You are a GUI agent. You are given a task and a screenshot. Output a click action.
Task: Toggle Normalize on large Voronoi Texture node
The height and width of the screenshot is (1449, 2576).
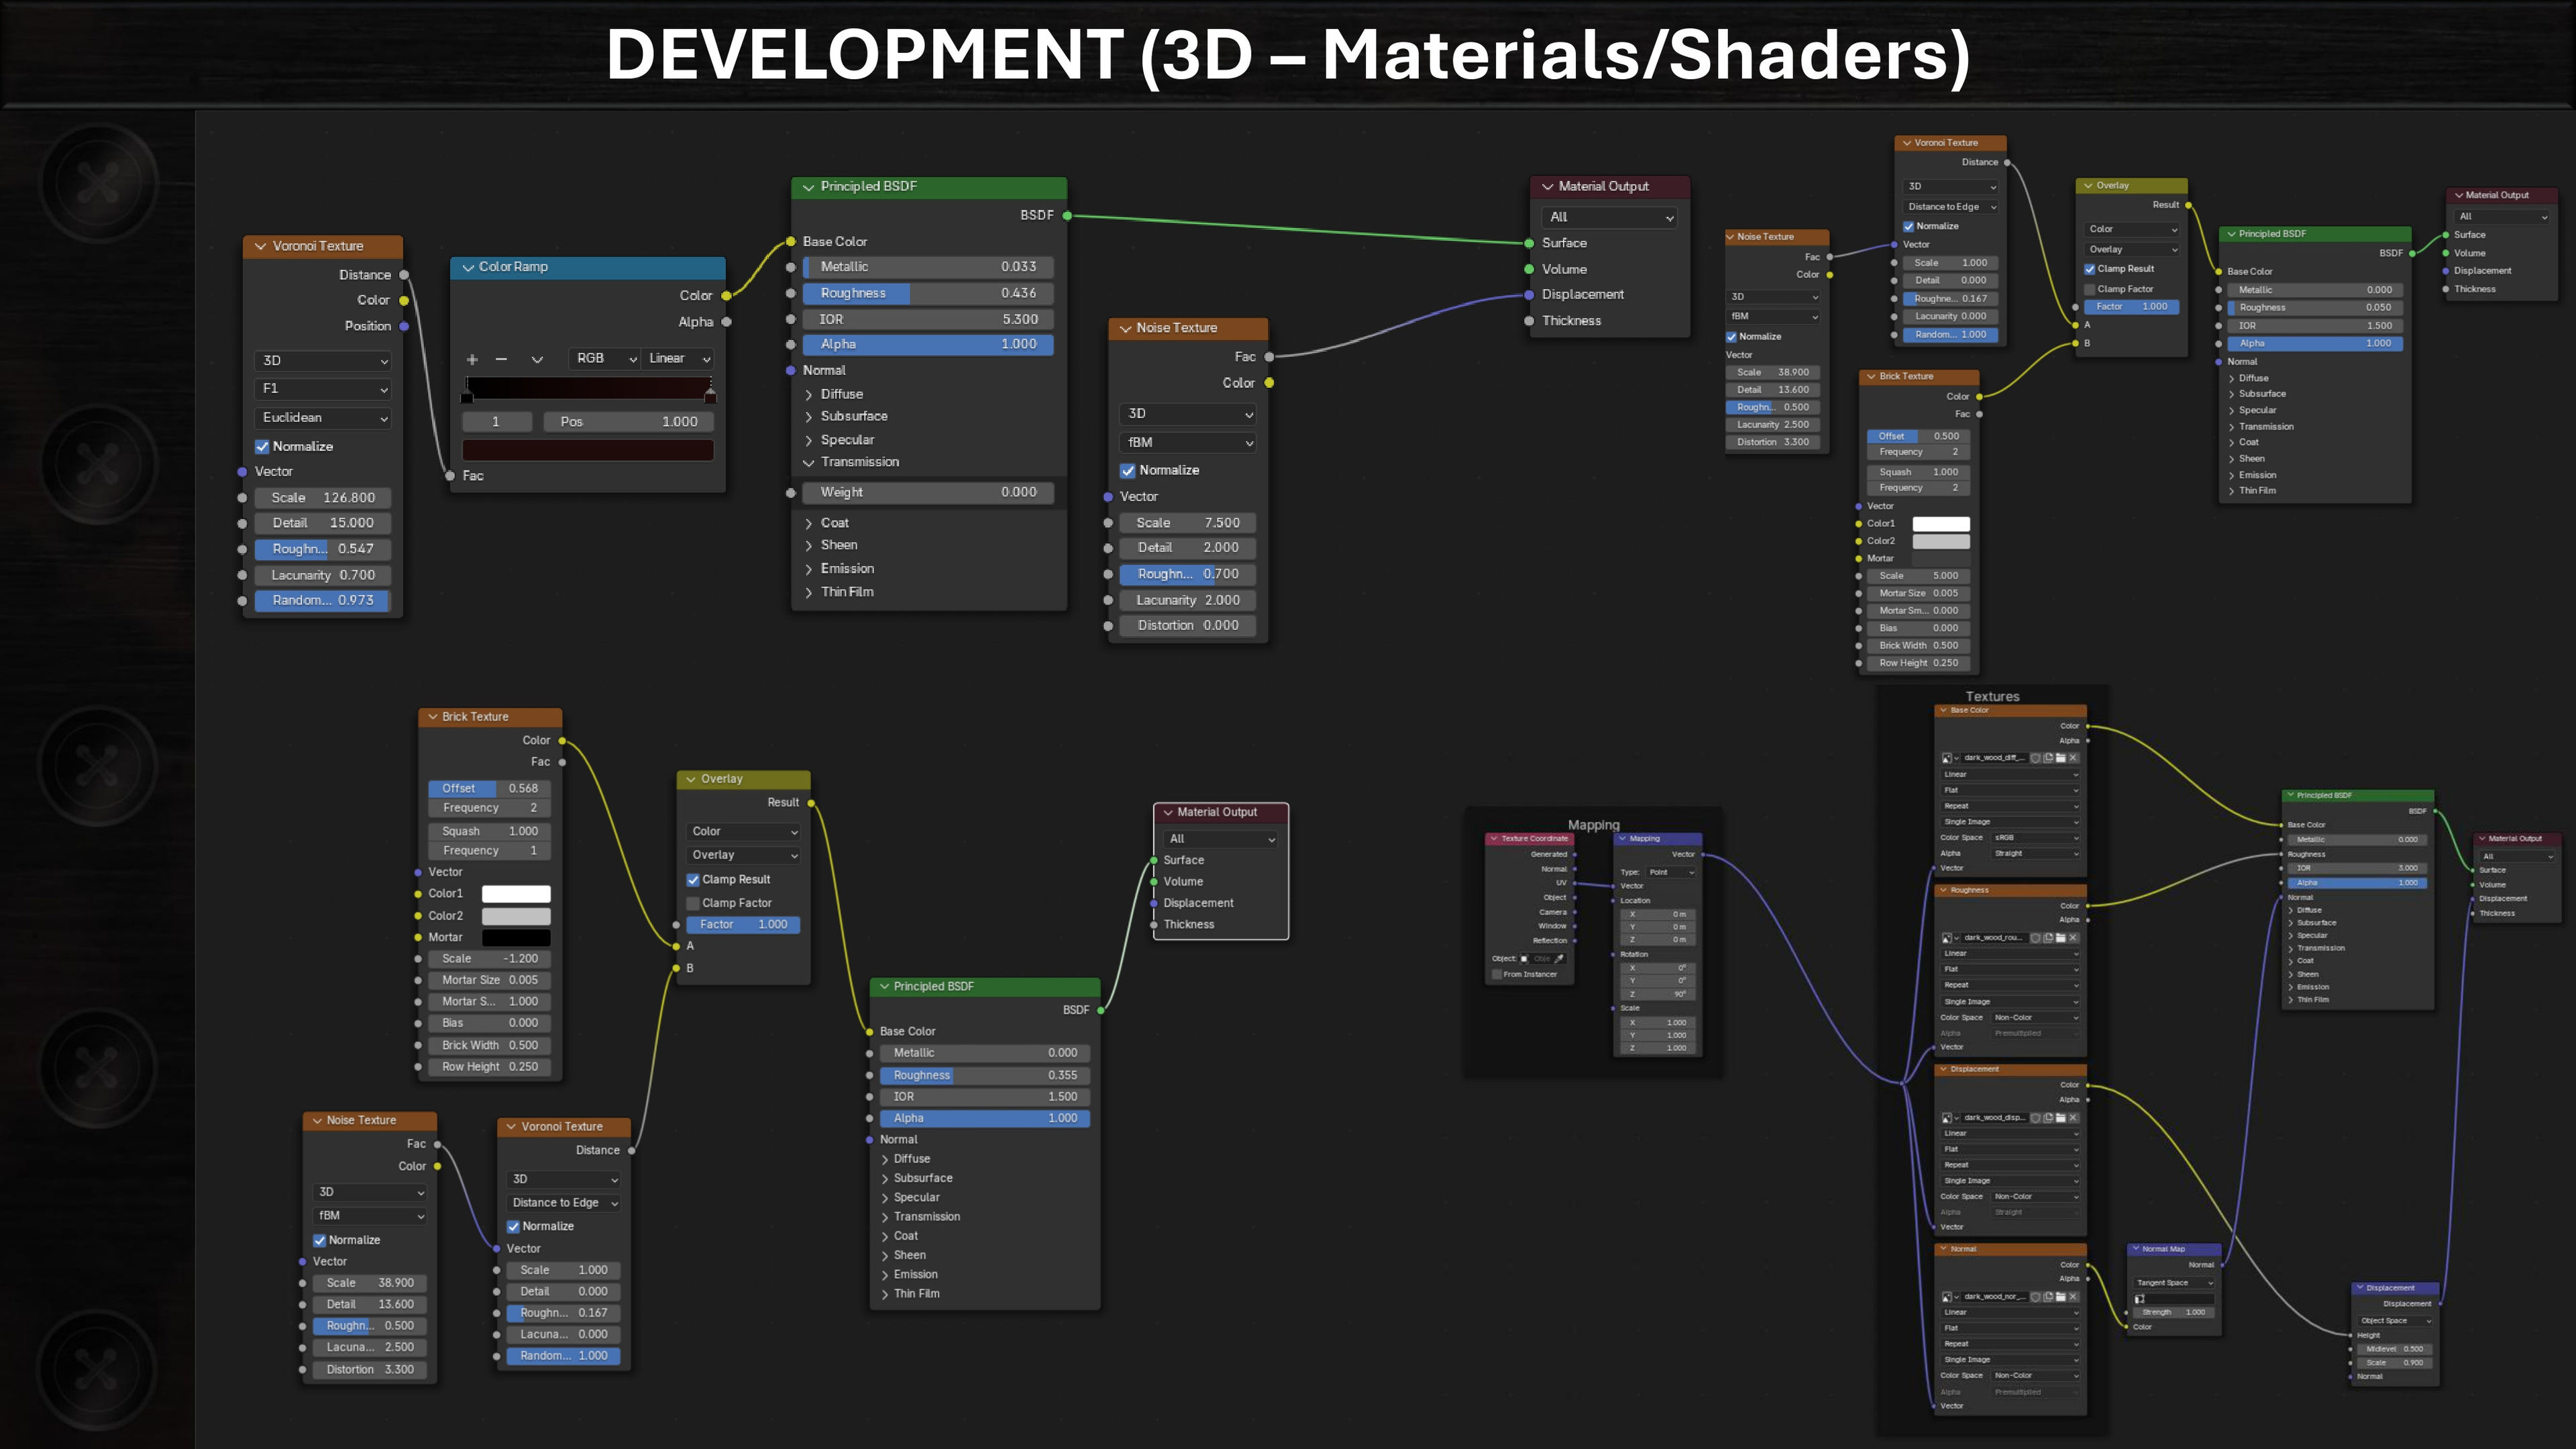(262, 447)
